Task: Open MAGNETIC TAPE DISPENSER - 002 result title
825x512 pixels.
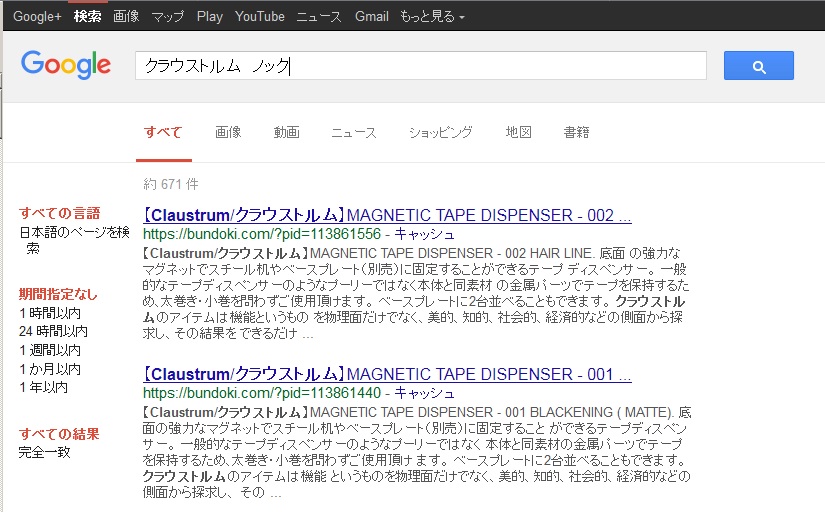Action: [387, 215]
